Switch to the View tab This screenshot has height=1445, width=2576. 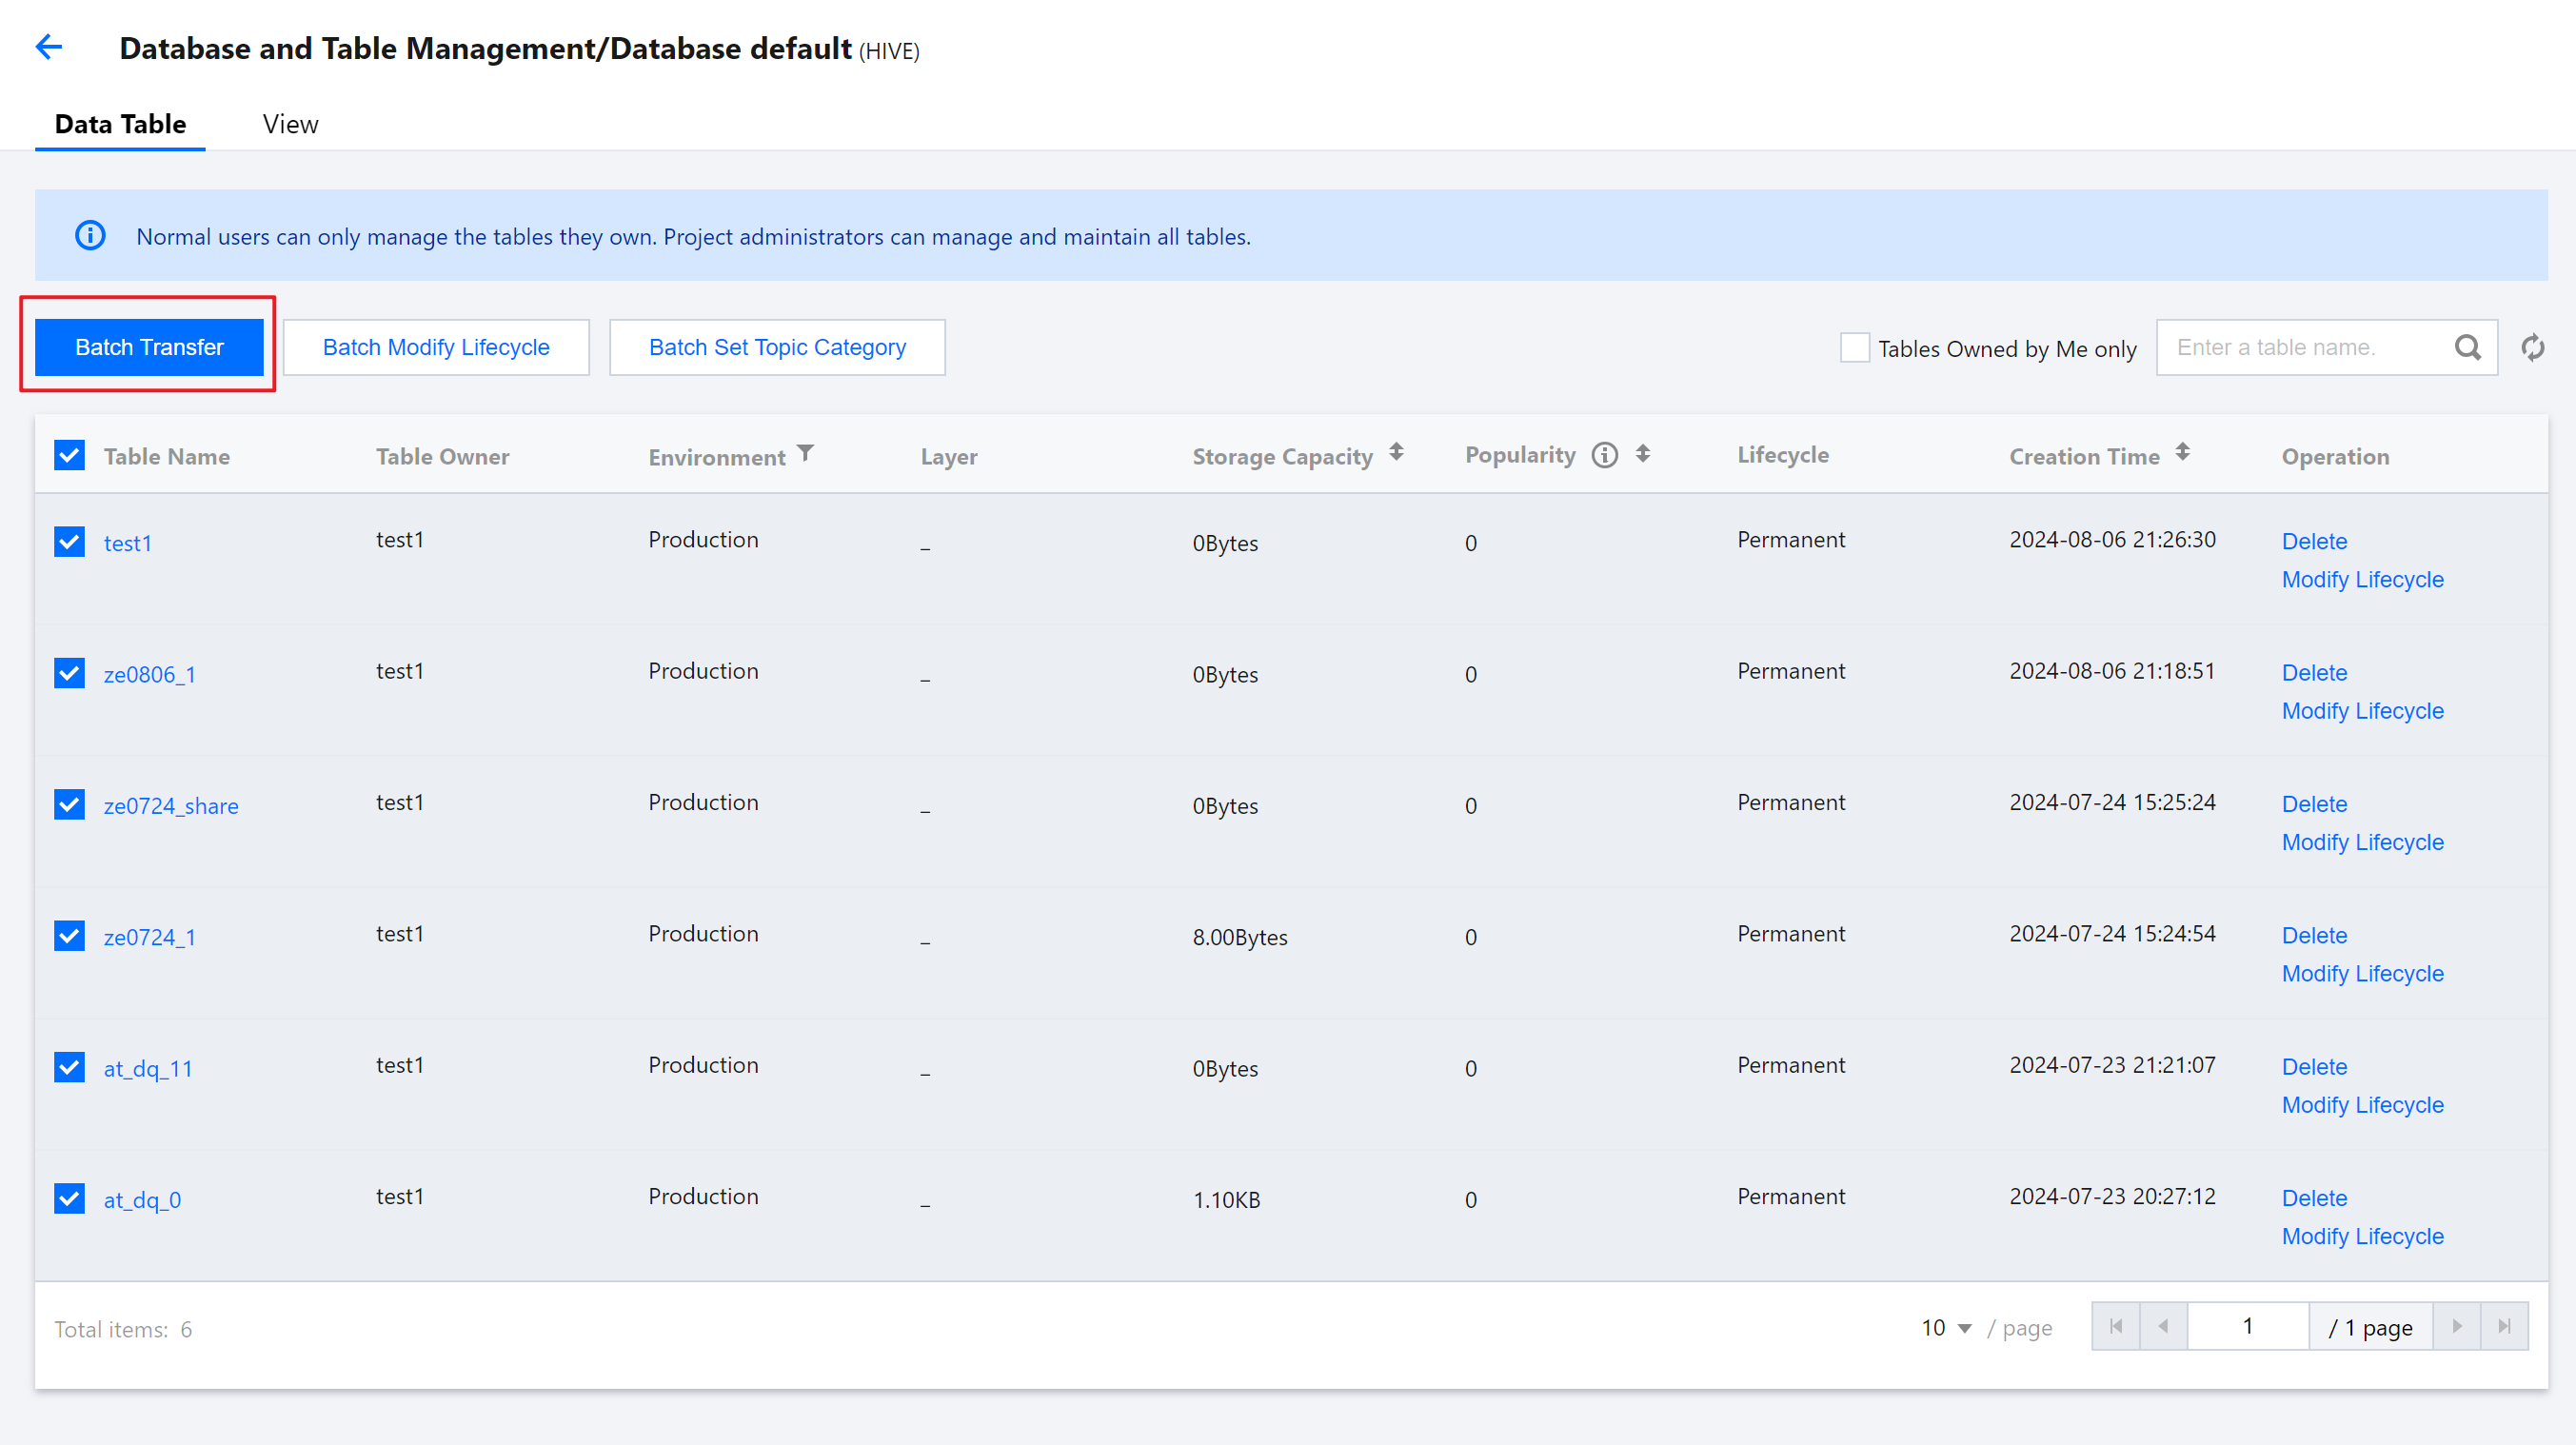coord(290,124)
